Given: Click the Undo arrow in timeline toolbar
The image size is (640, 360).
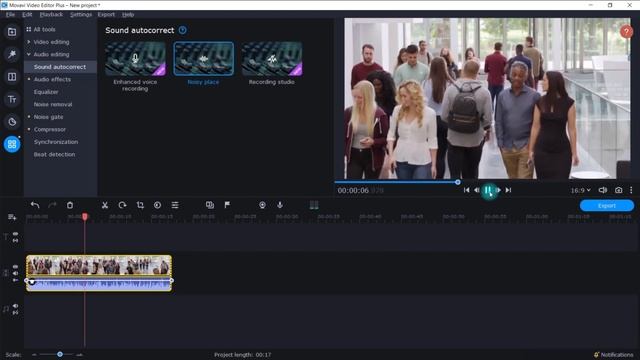Looking at the screenshot, I should (x=35, y=205).
